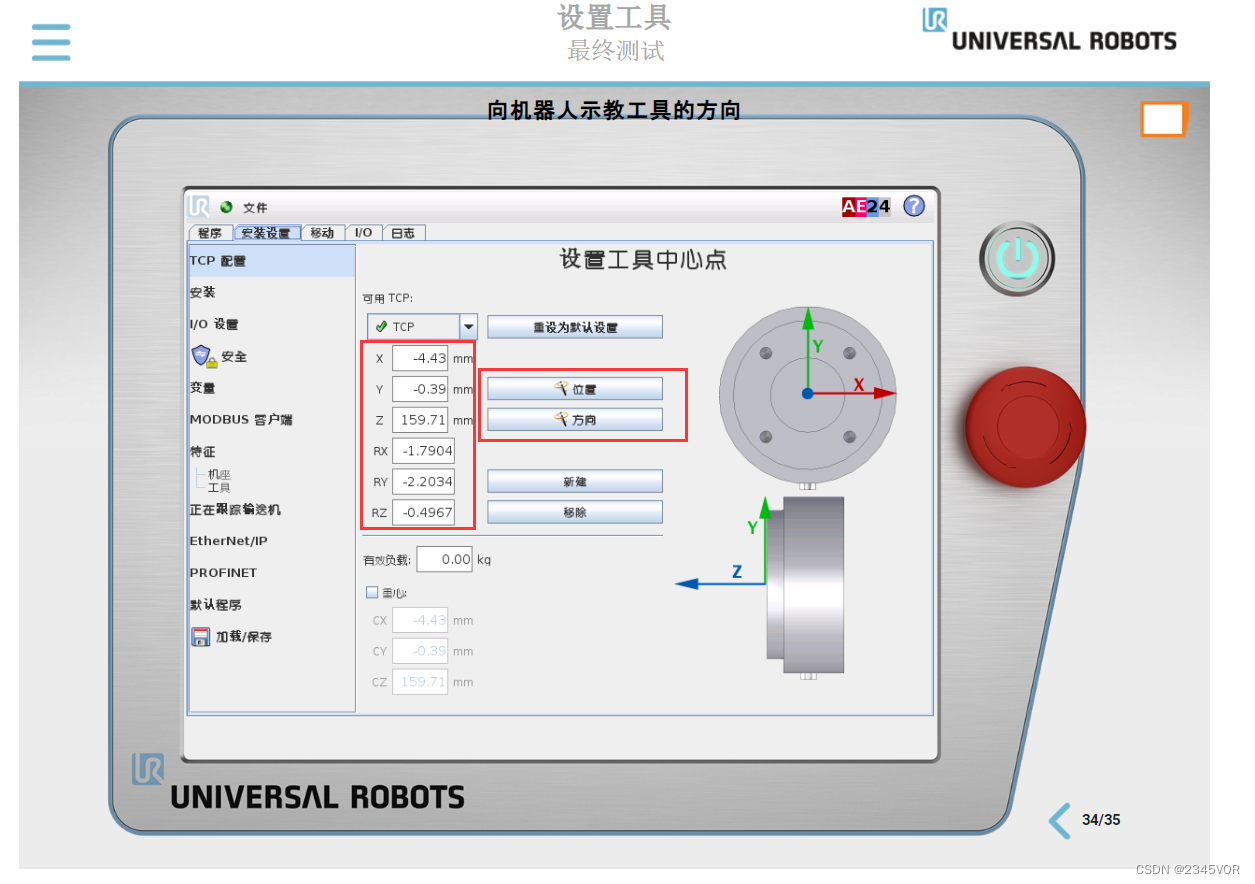
Task: Click the X field showing -4.43
Action: (420, 358)
